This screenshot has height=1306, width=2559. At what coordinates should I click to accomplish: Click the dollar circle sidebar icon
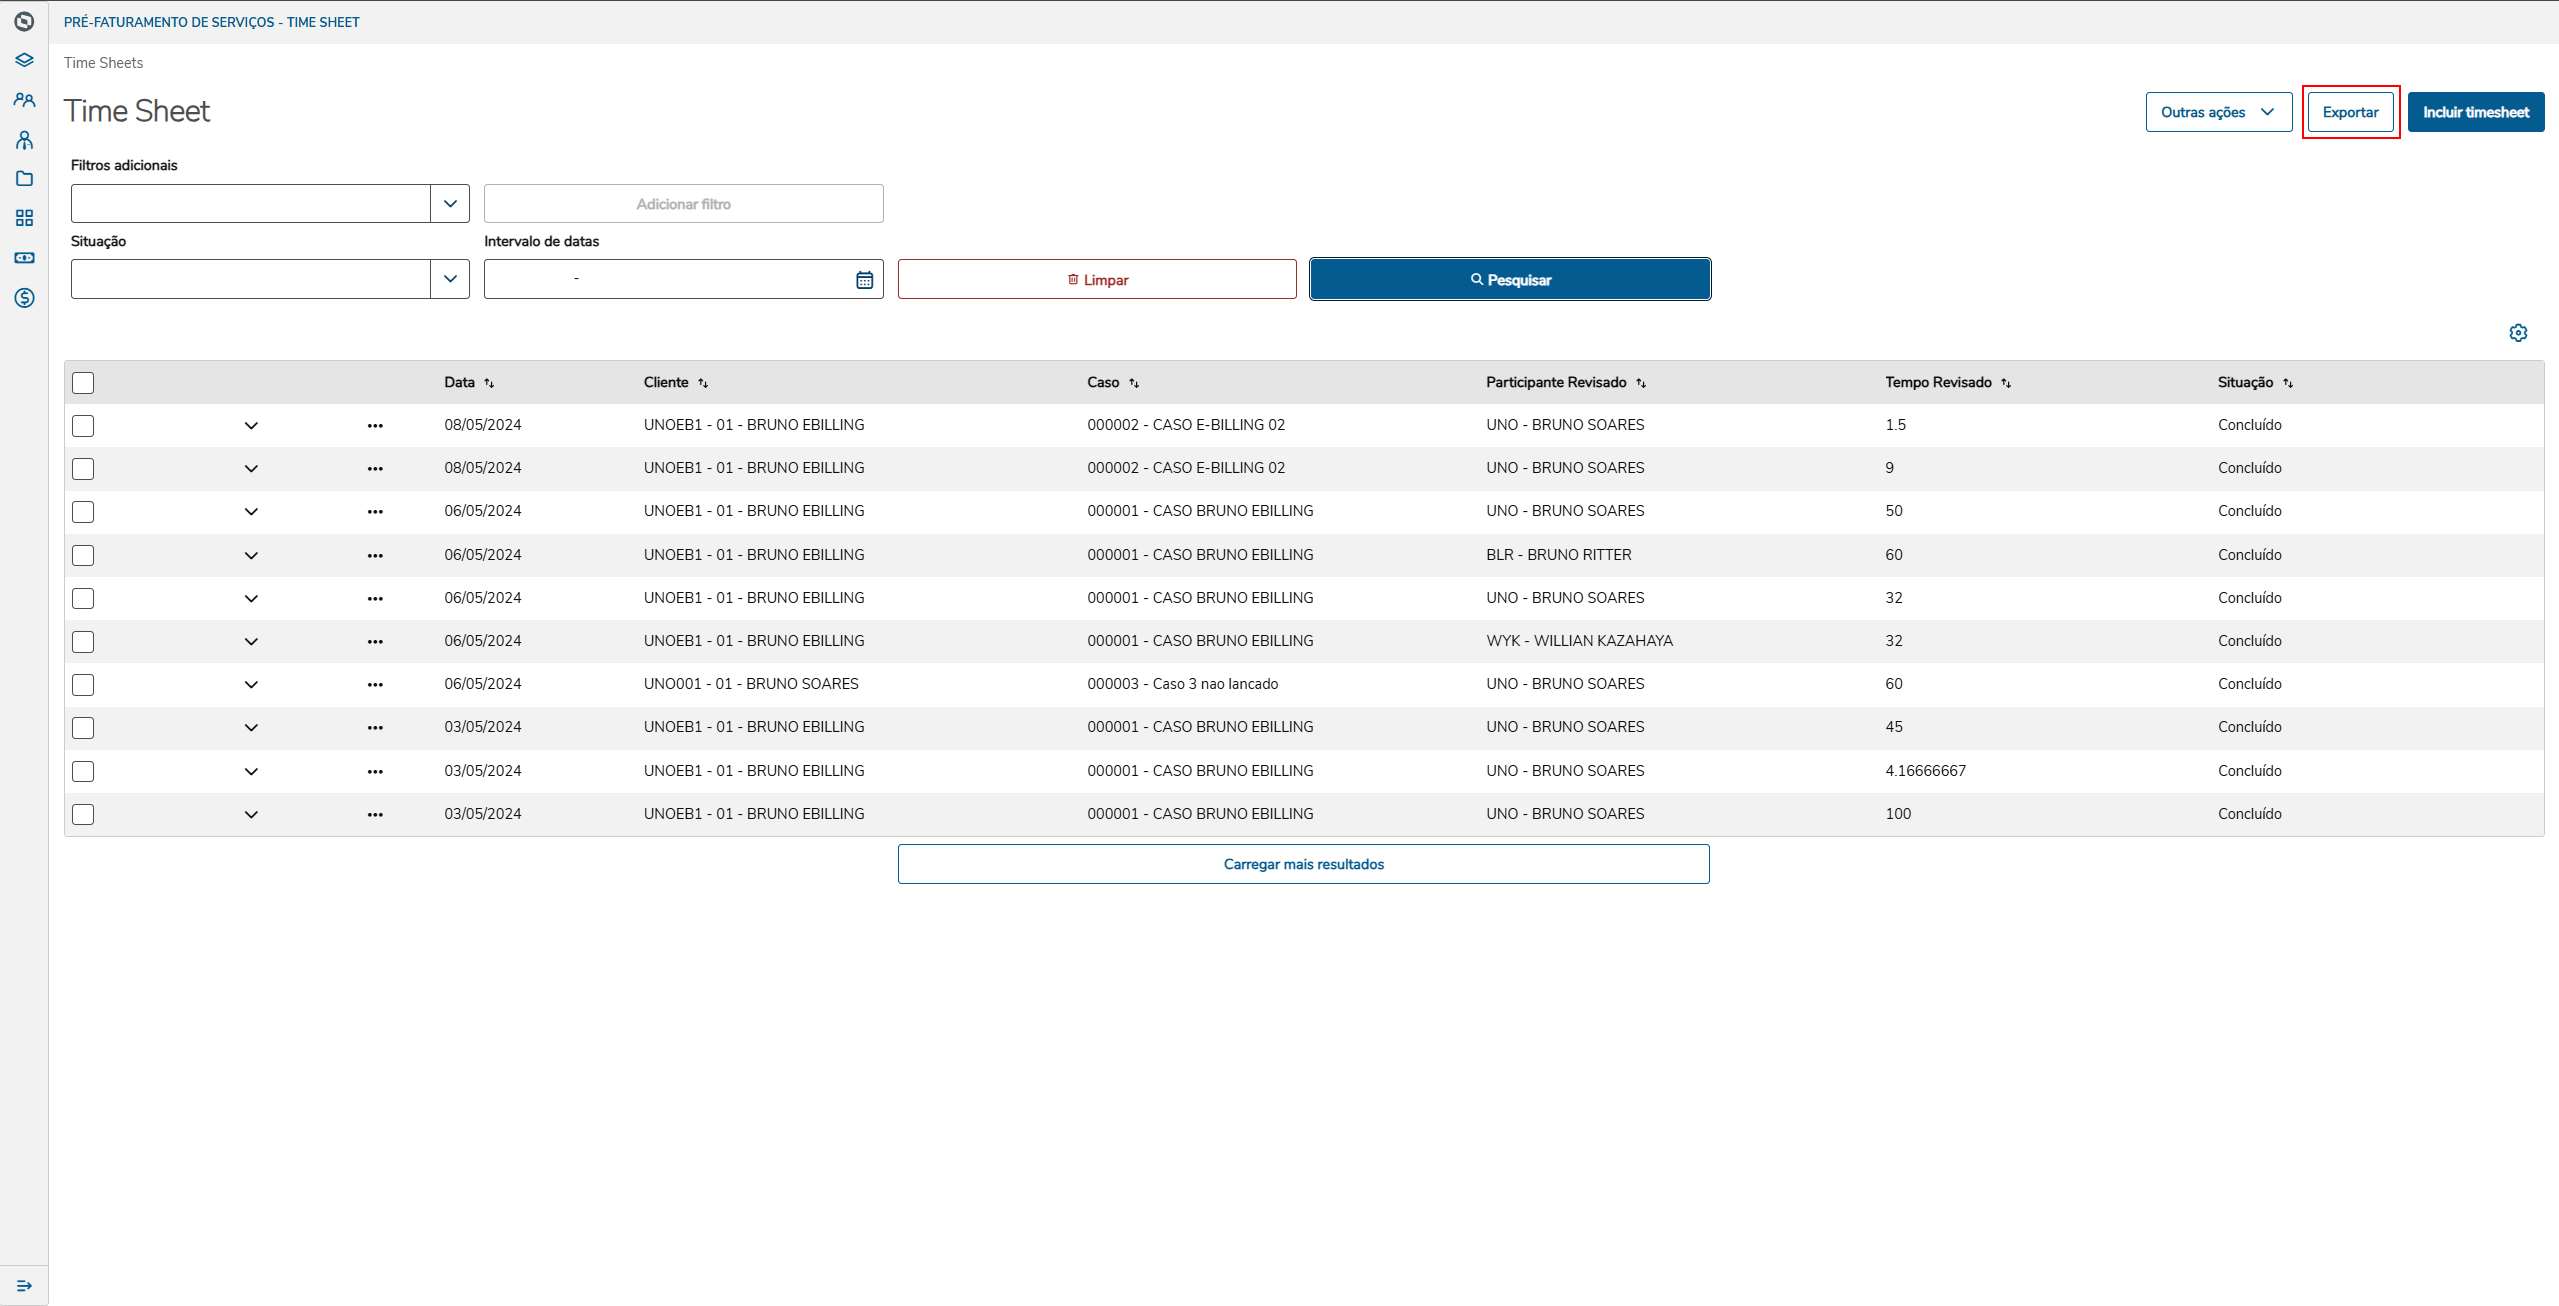[24, 298]
